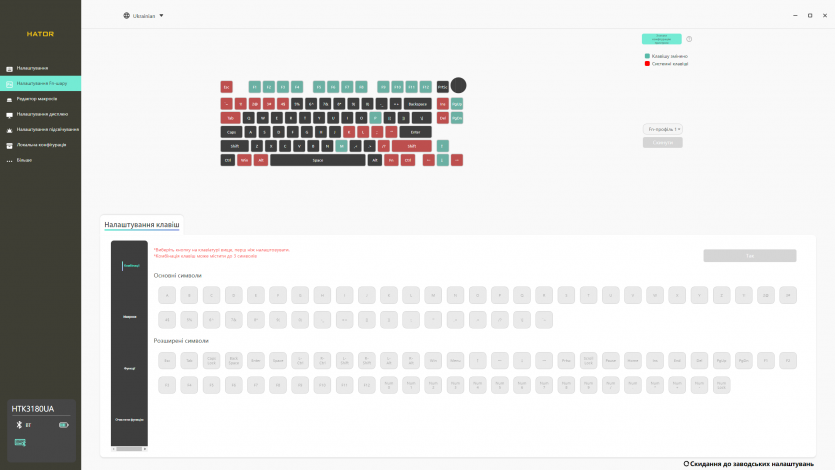Select Налаштування Fn-шару menu item
The image size is (835, 470).
(x=42, y=83)
